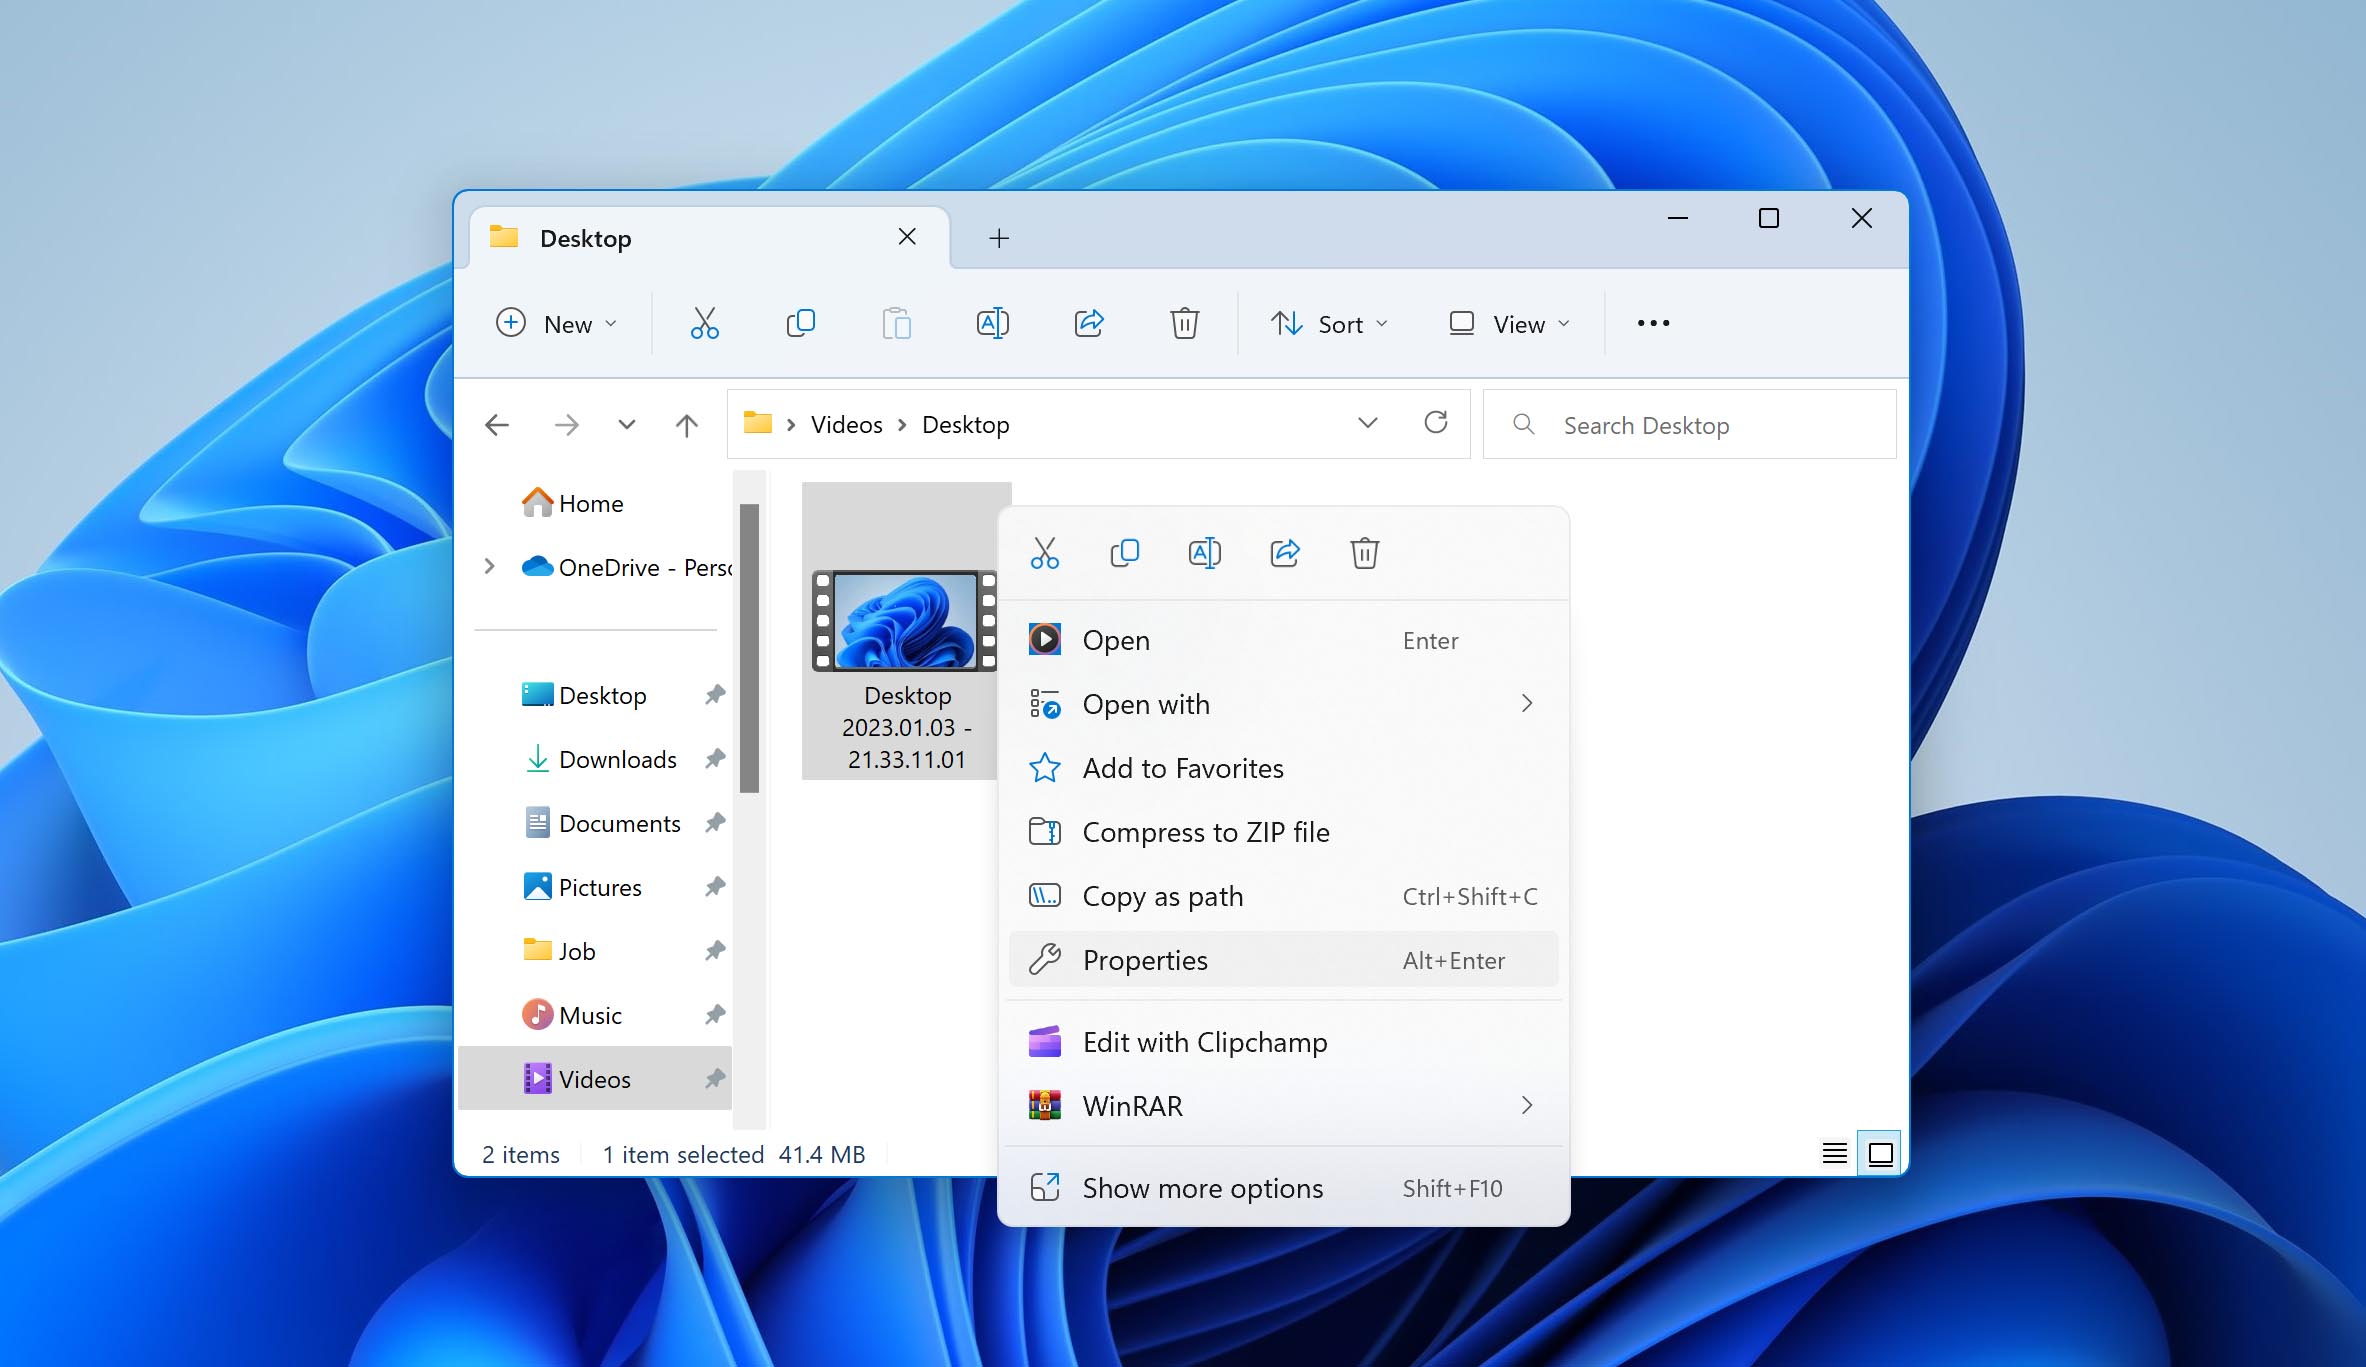Open the address bar history dropdown chevron

(x=1367, y=423)
